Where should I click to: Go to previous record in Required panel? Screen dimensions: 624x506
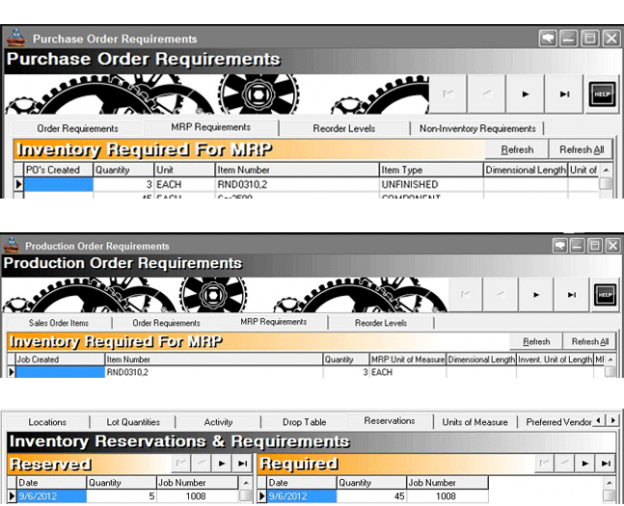565,463
